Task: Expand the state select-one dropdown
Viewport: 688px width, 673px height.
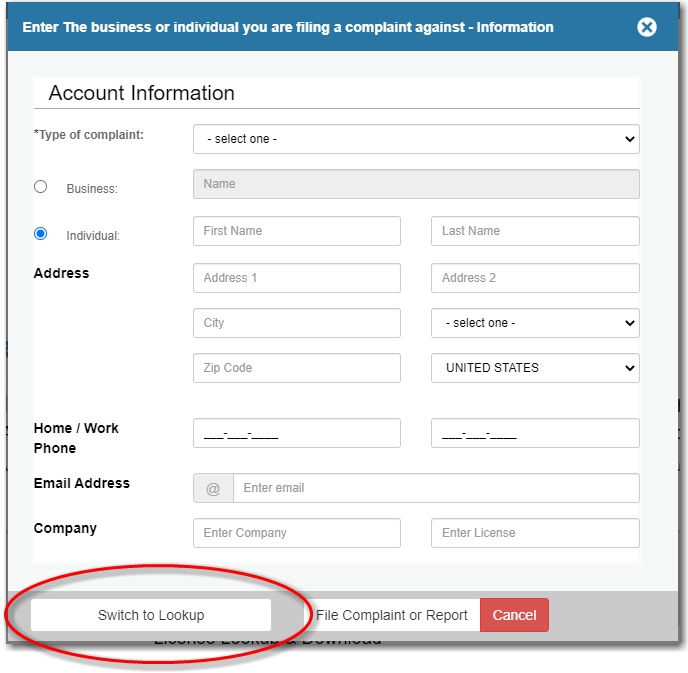Action: 535,323
